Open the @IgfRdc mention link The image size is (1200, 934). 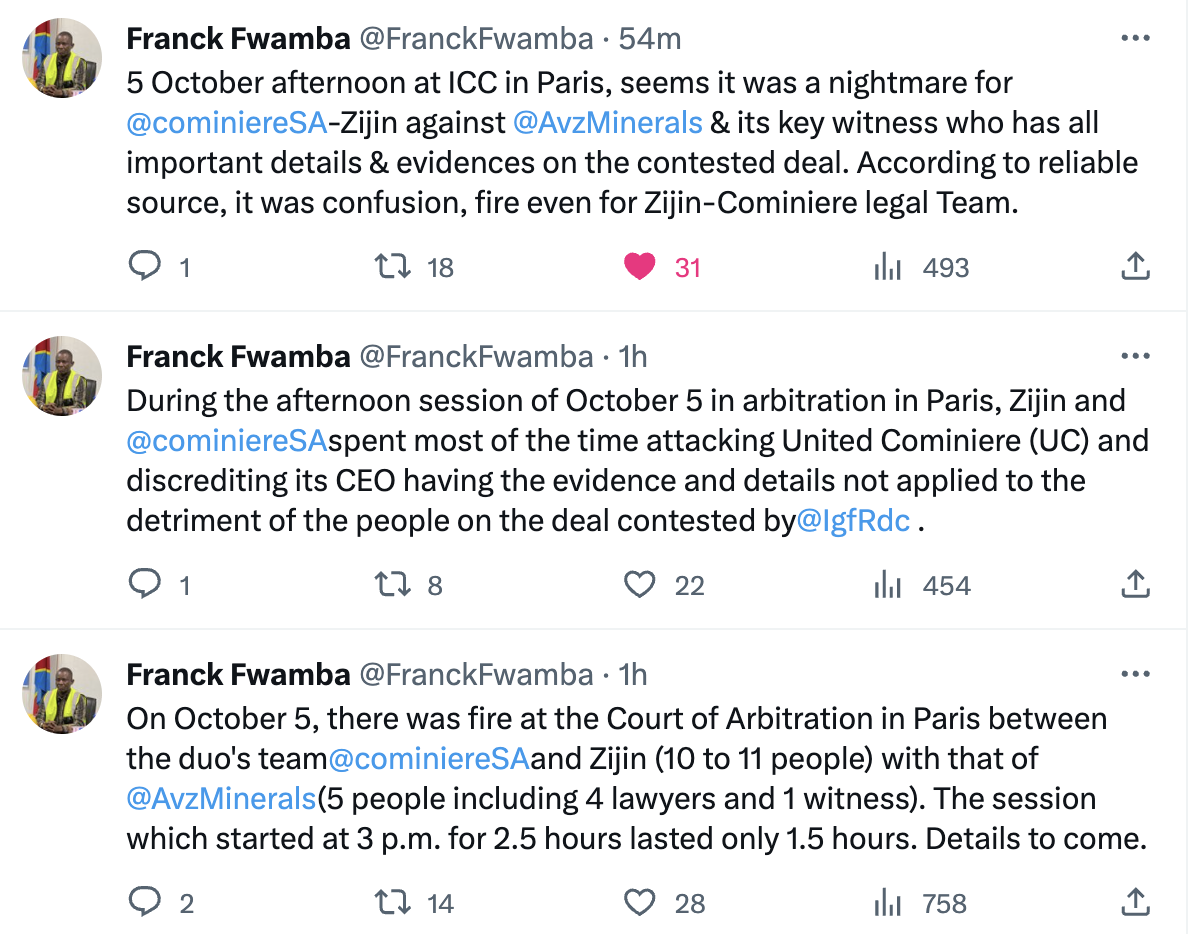[x=853, y=521]
